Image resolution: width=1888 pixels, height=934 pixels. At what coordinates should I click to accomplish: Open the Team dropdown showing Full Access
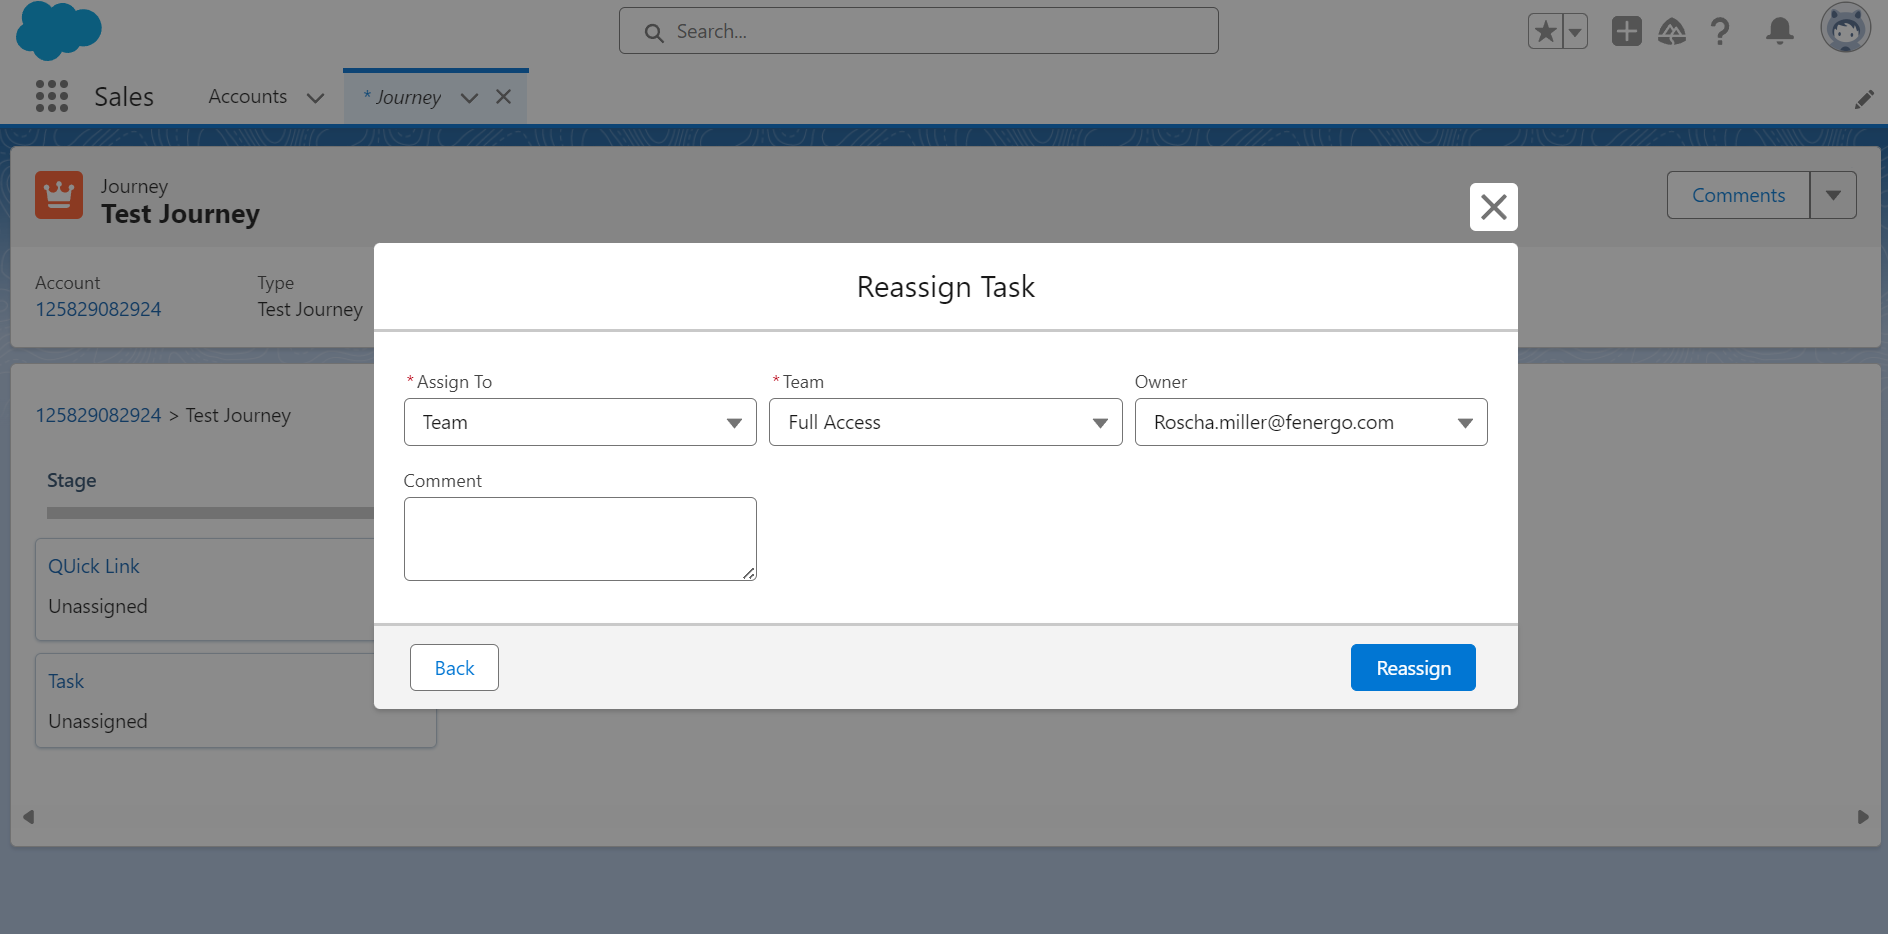[945, 422]
